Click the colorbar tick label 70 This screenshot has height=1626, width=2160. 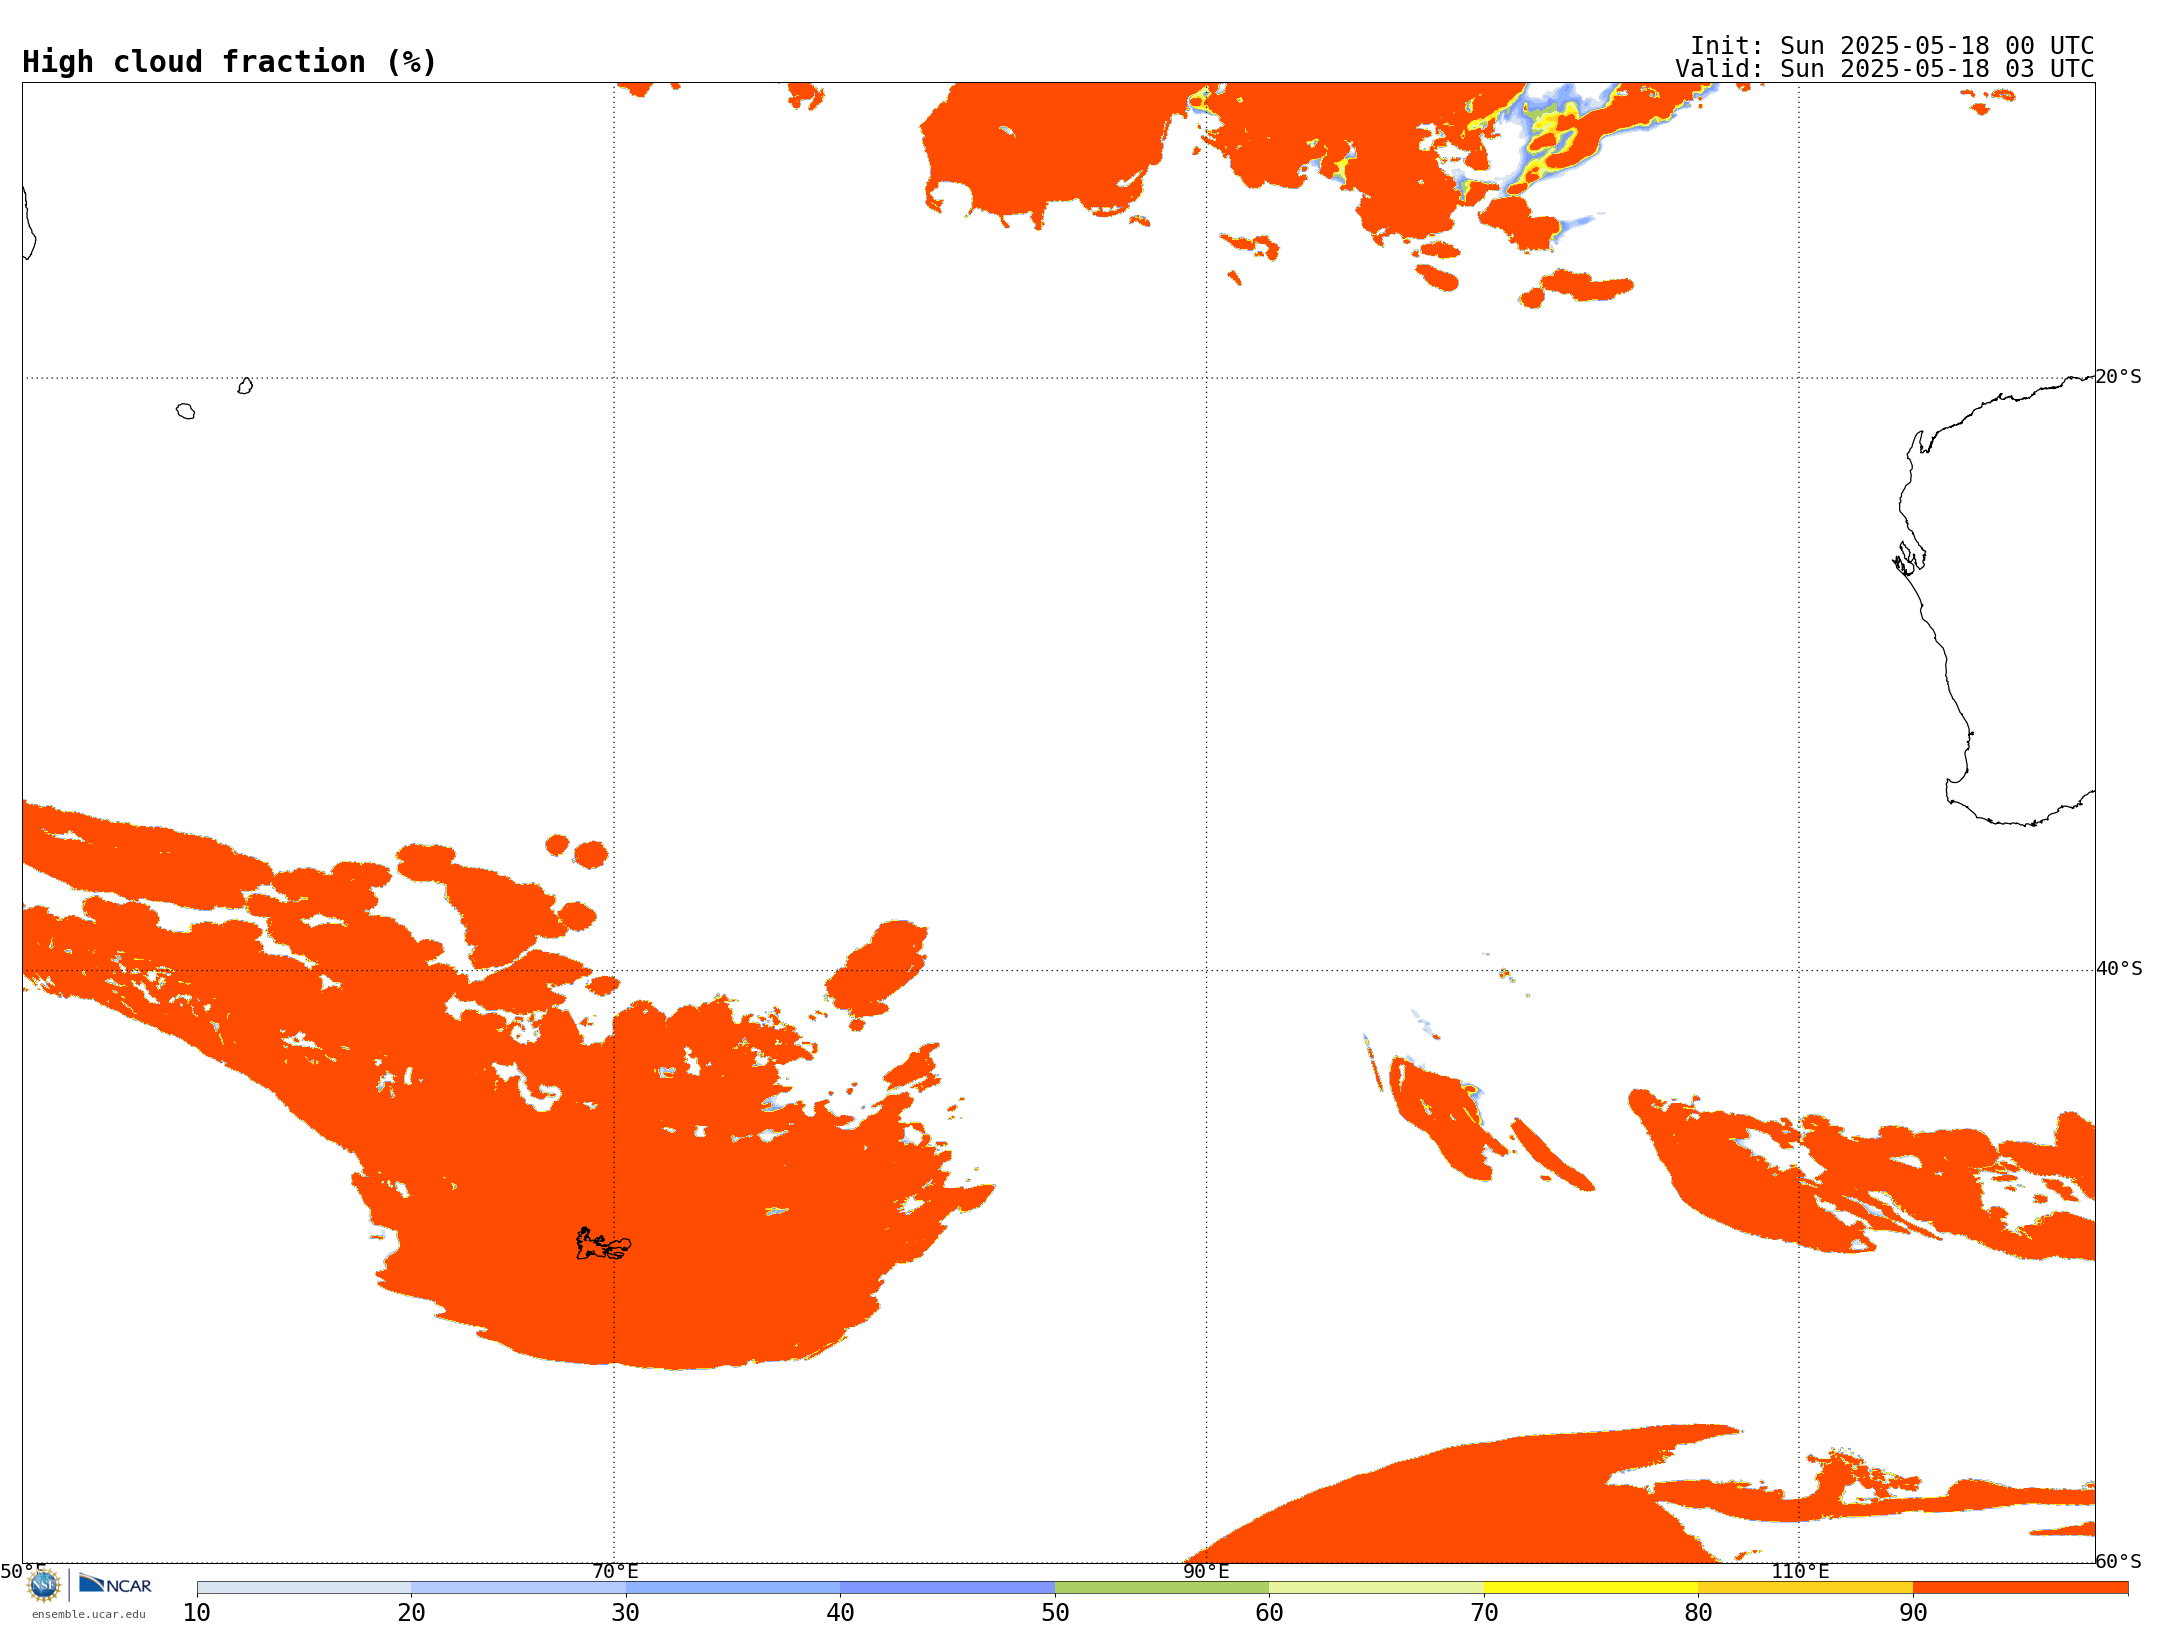point(1484,1613)
